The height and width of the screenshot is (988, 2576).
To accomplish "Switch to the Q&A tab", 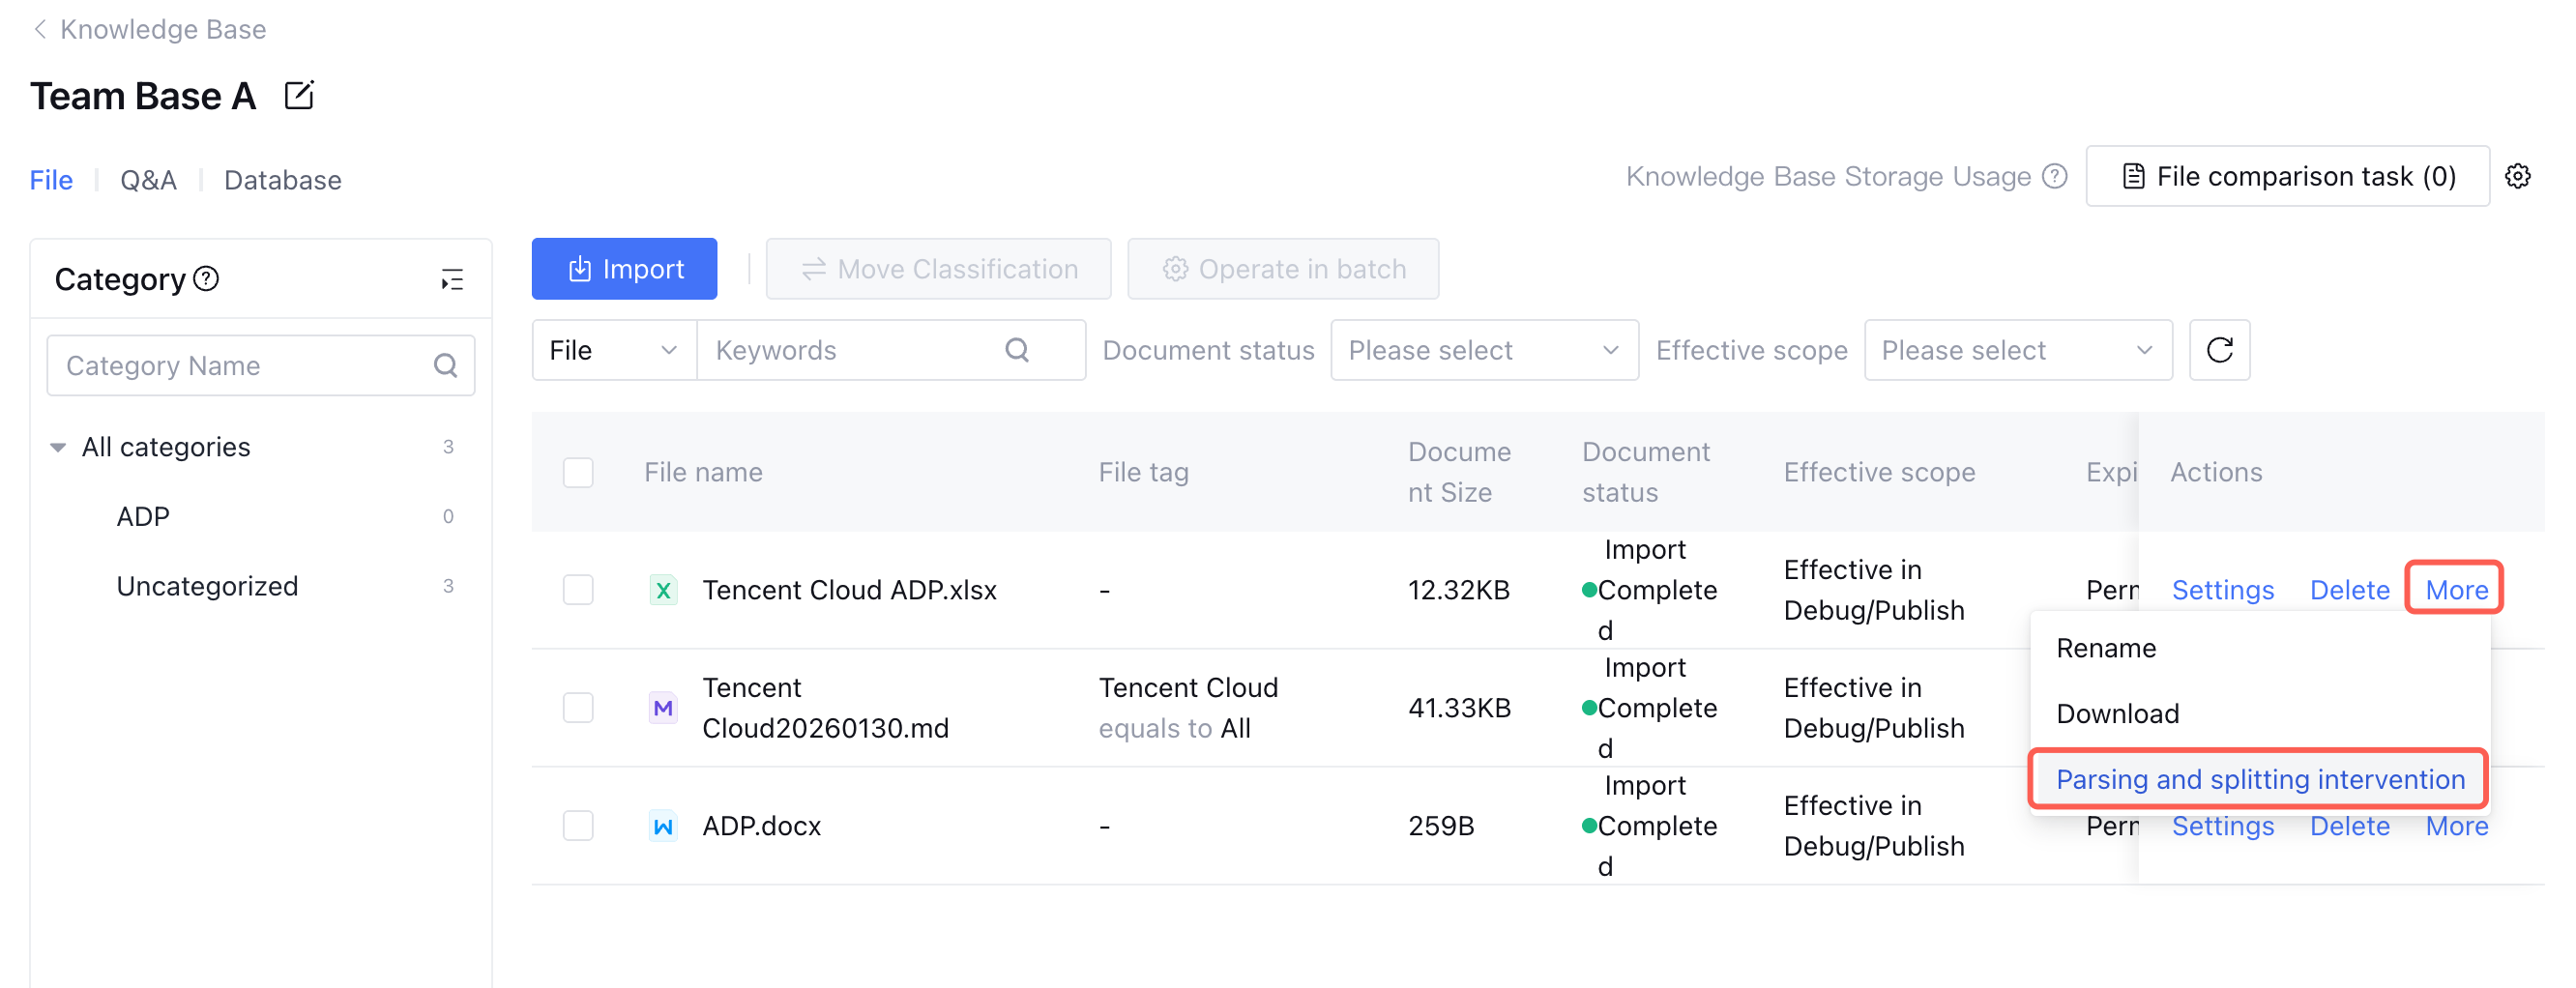I will [x=148, y=180].
